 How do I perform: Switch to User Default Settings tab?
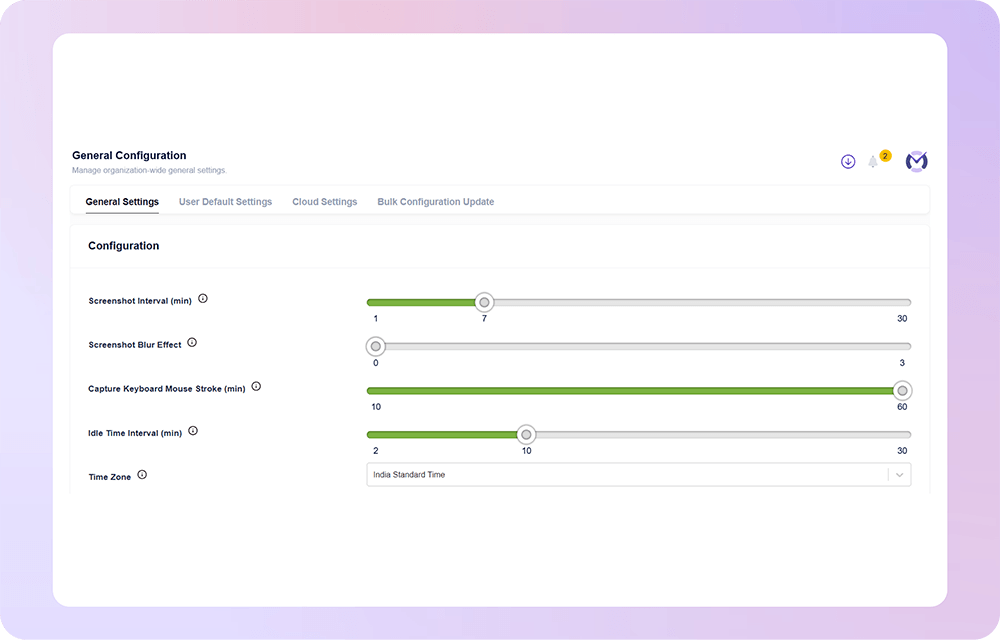(225, 201)
